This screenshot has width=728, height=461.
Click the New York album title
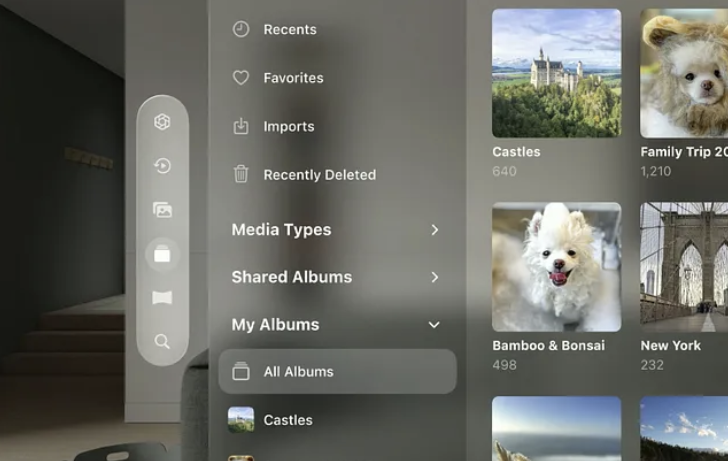tap(670, 345)
